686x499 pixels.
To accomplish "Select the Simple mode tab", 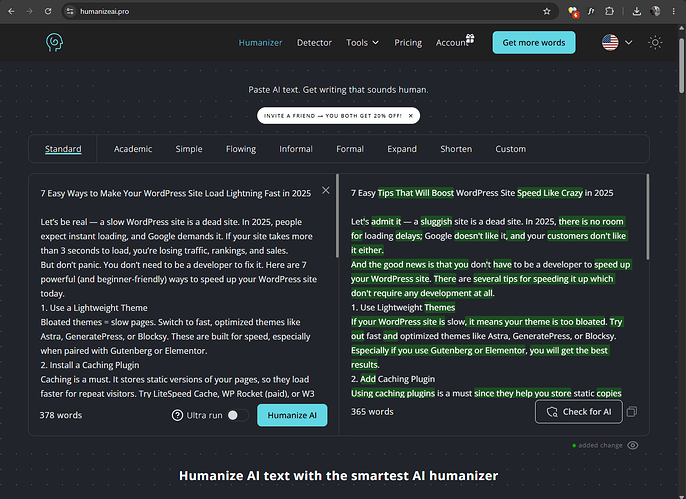I will [x=189, y=149].
